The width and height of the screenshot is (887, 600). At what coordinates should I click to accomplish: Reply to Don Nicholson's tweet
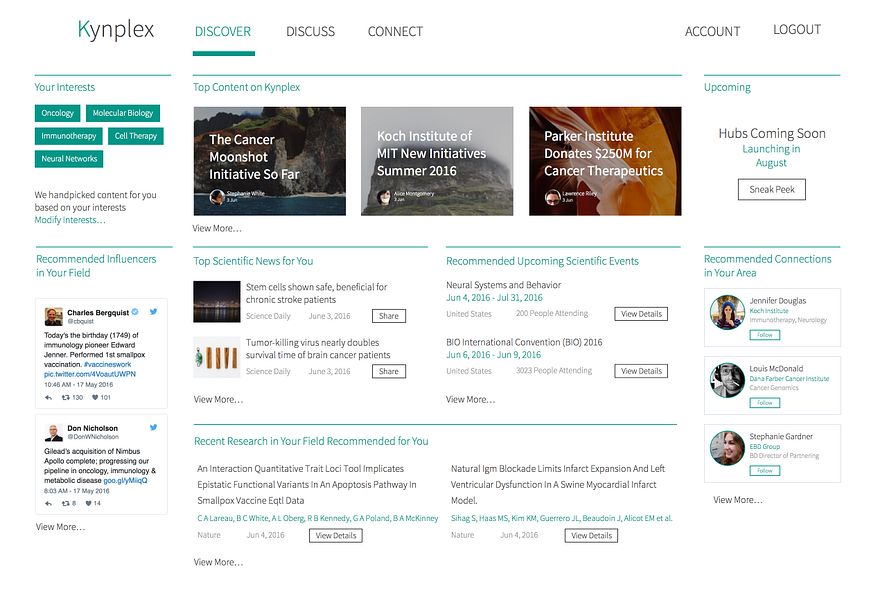(49, 503)
